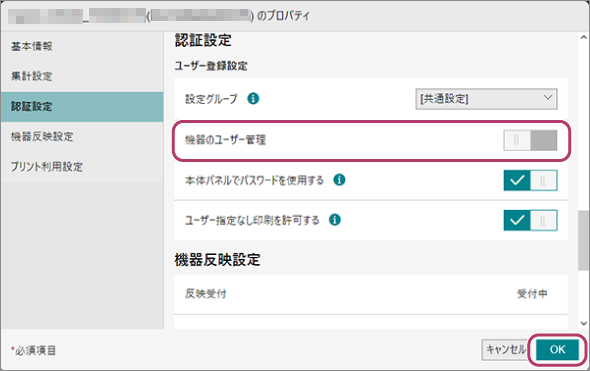Viewport: 590px width, 371px height.
Task: Show info for 本体パネルでパスワードを使用する
Action: tap(339, 180)
